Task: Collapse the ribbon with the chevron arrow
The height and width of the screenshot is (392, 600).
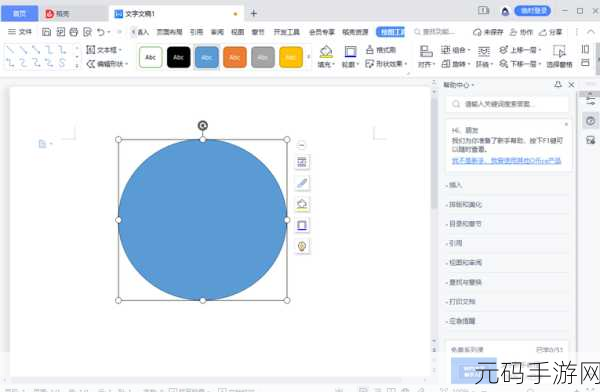Action: [591, 32]
